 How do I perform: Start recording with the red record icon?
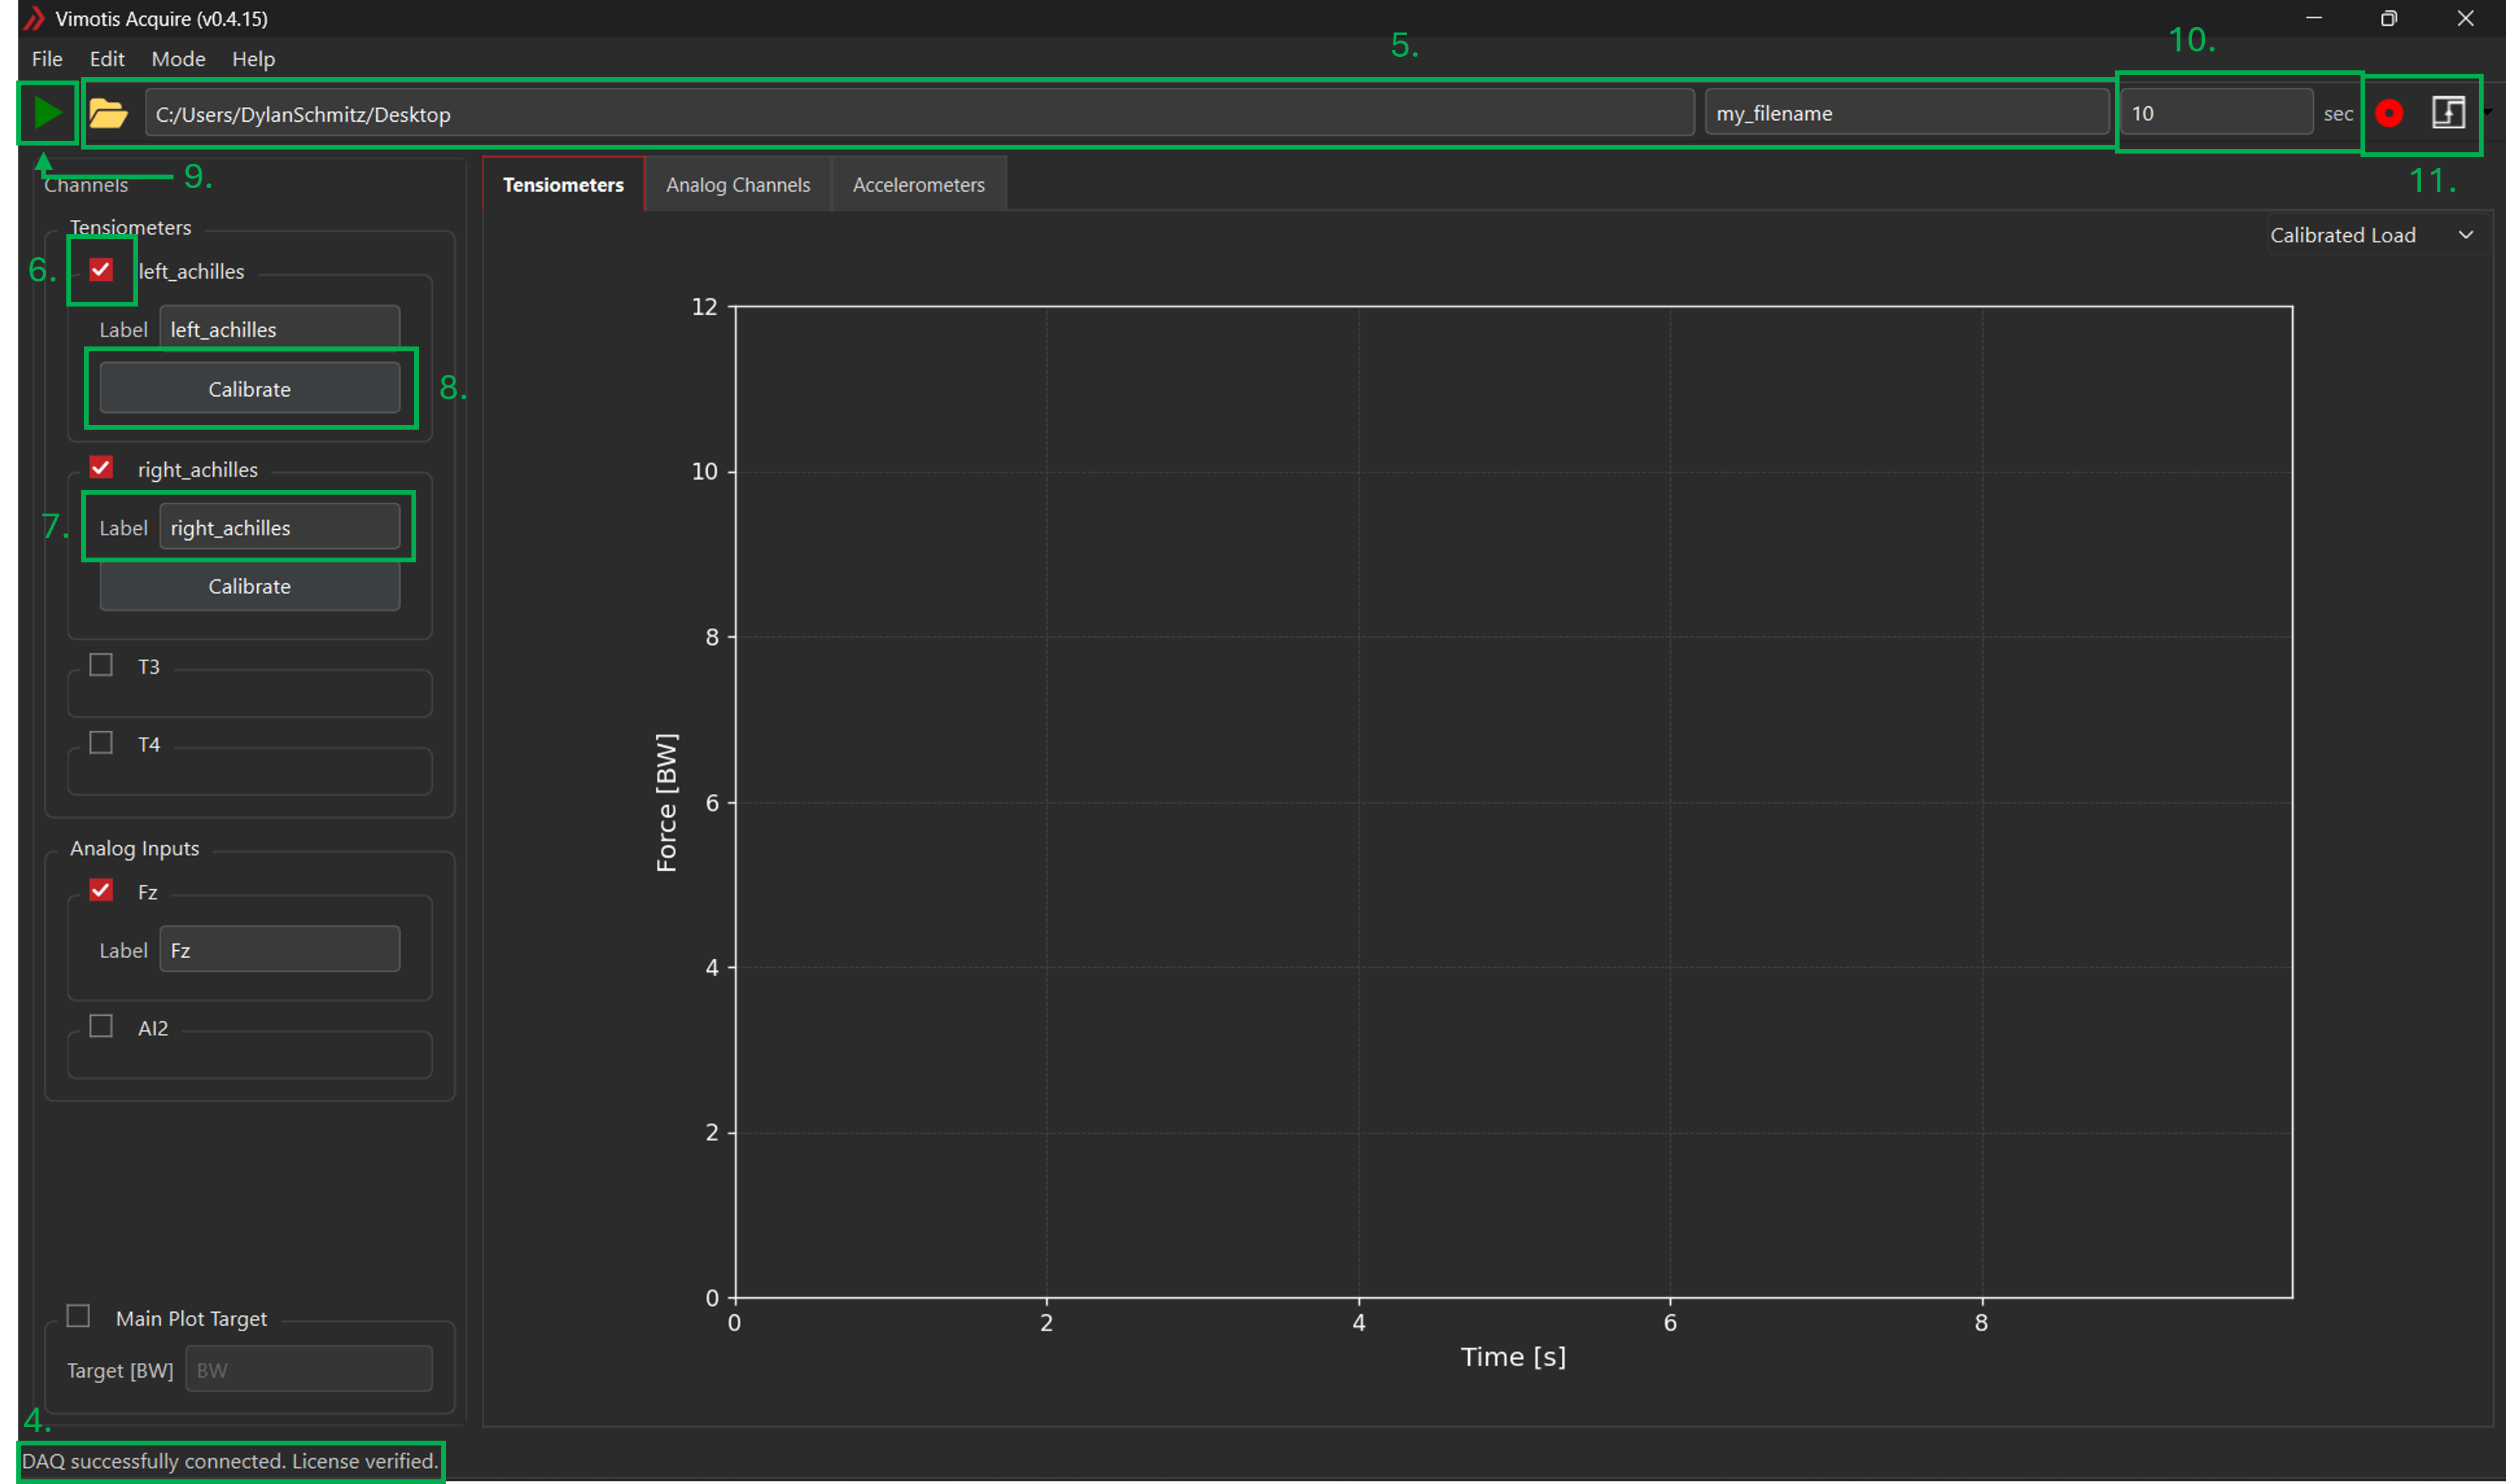tap(2389, 113)
